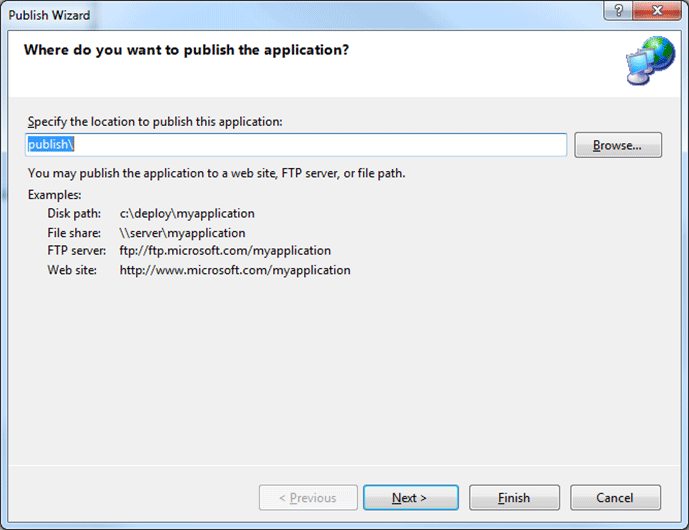Image resolution: width=689 pixels, height=530 pixels.
Task: Click the 'Specify the location' label
Action: (155, 121)
